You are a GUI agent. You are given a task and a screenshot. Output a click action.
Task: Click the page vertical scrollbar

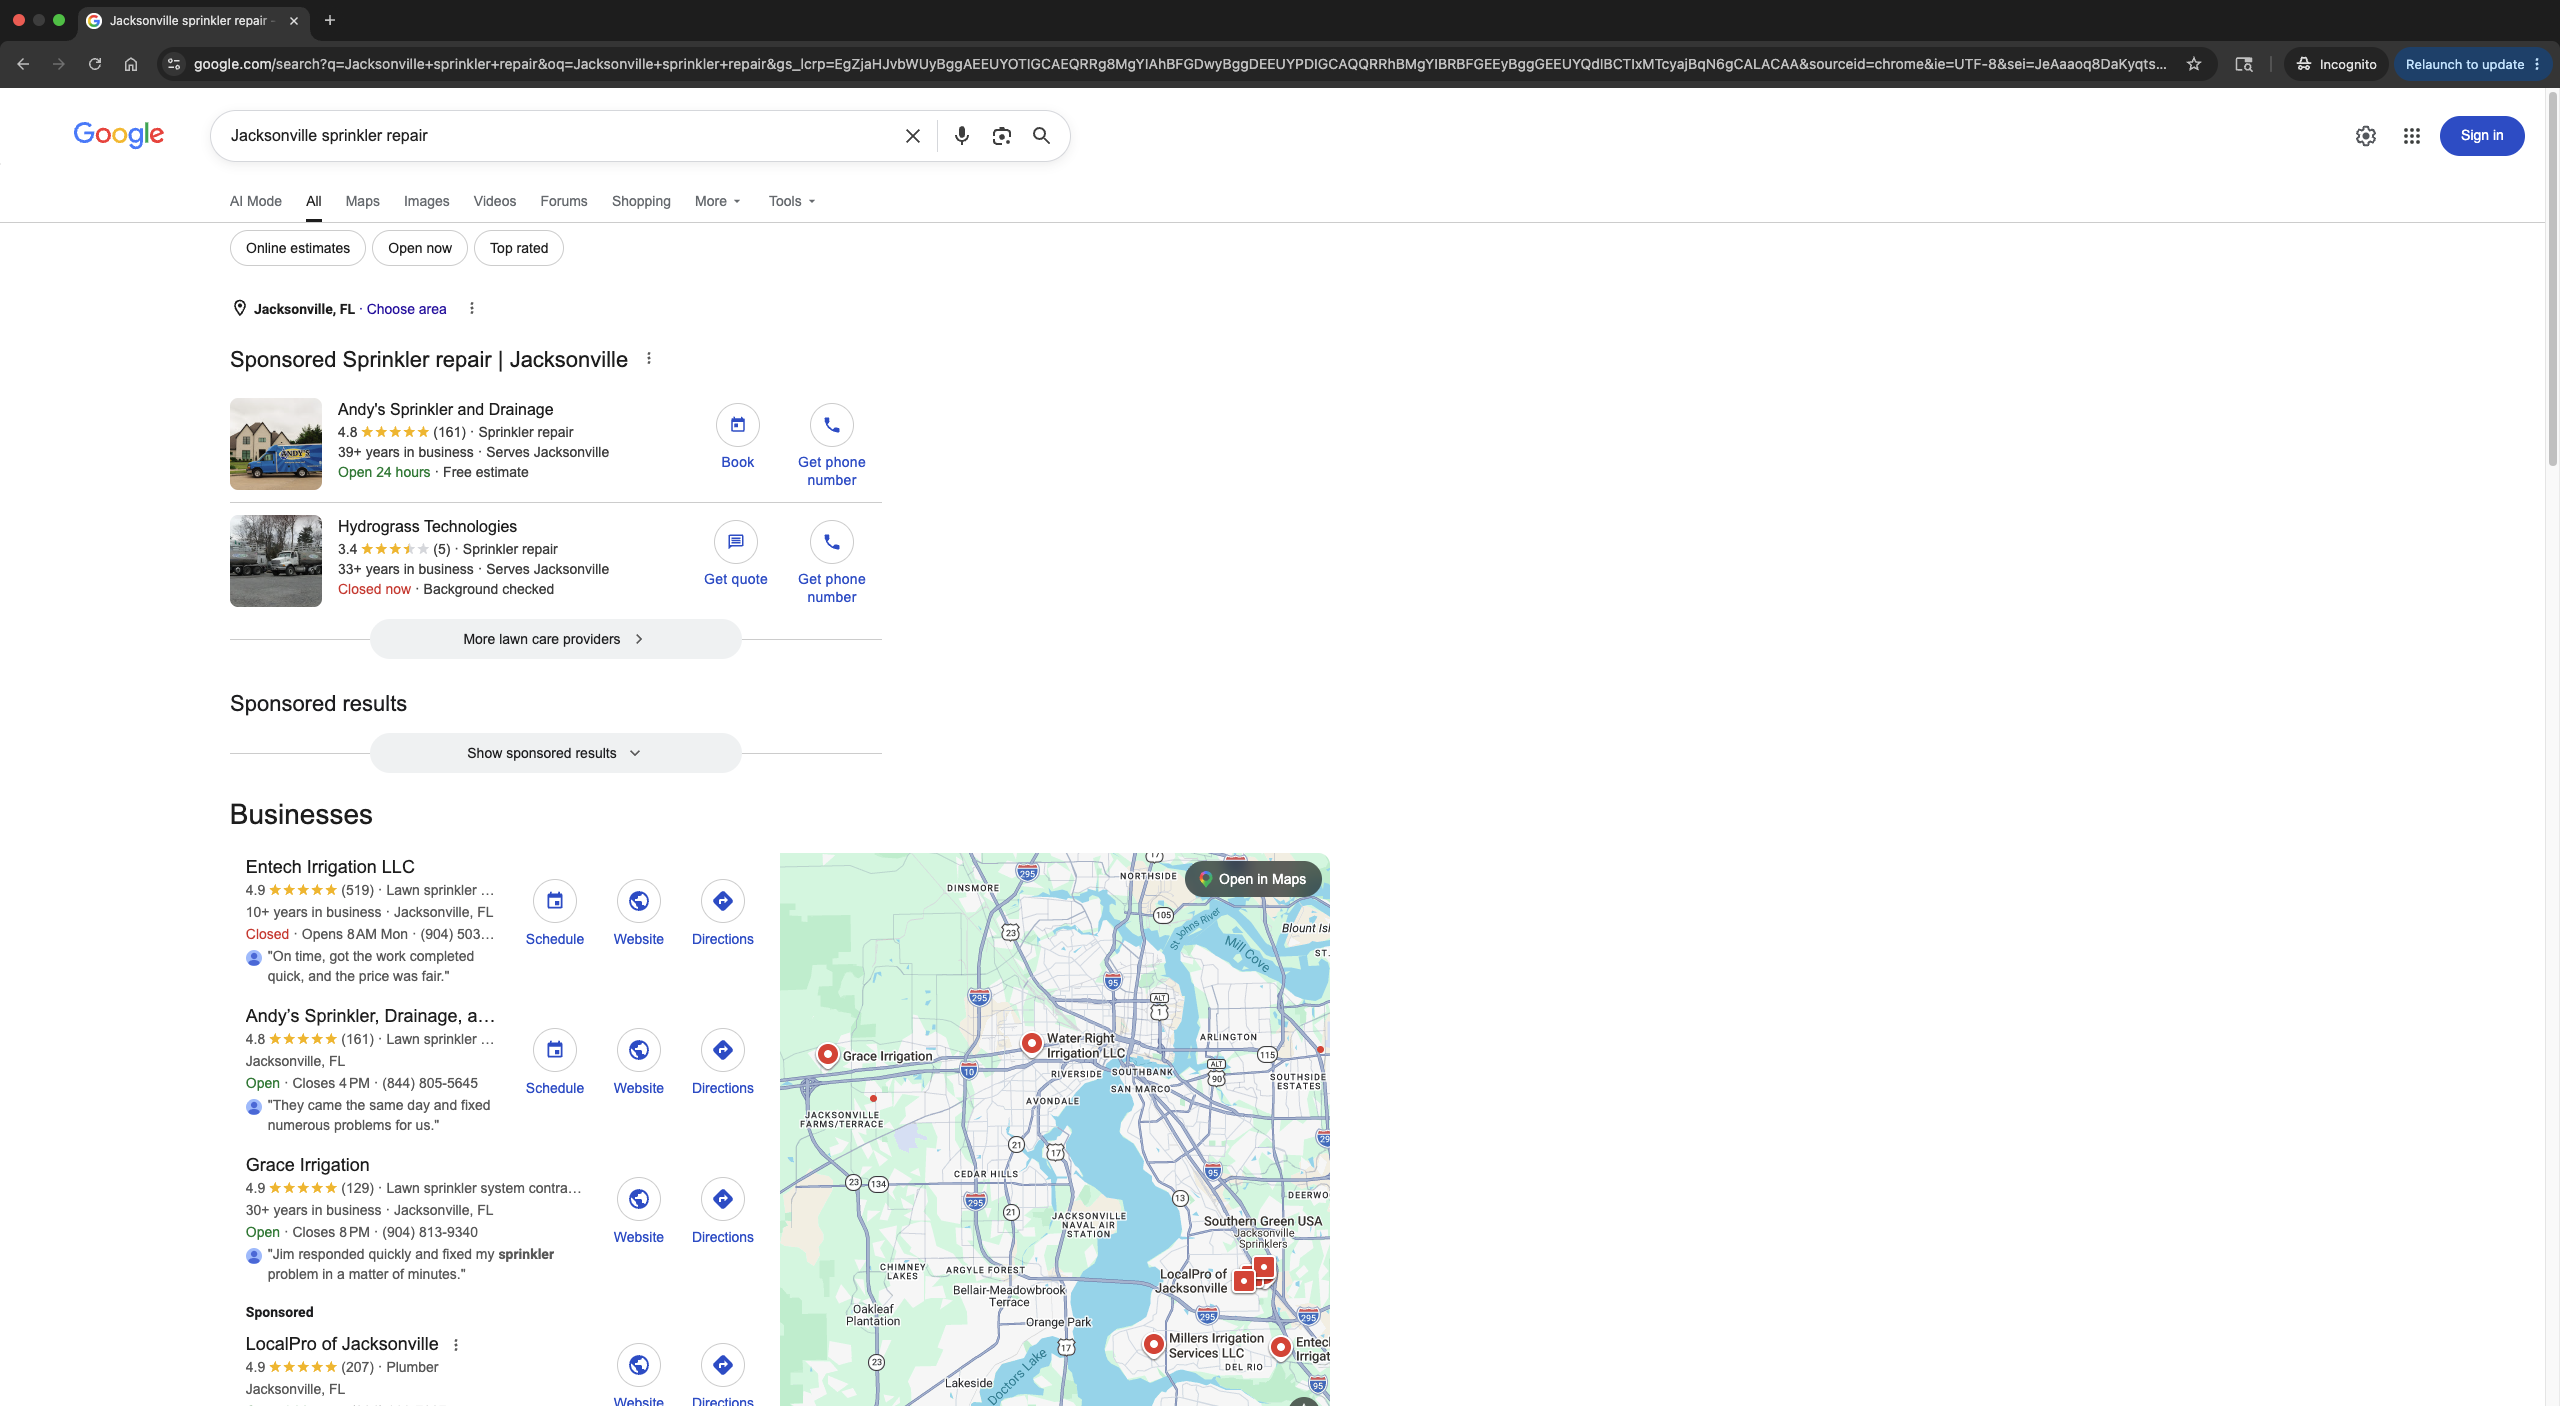(2552, 280)
